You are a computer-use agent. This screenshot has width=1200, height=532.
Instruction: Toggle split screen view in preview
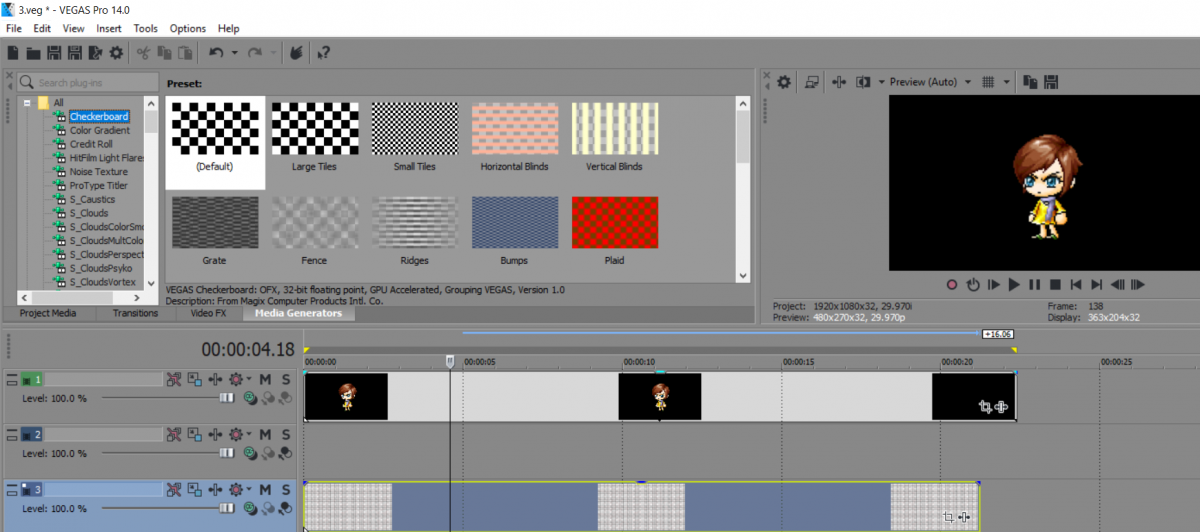[x=863, y=82]
